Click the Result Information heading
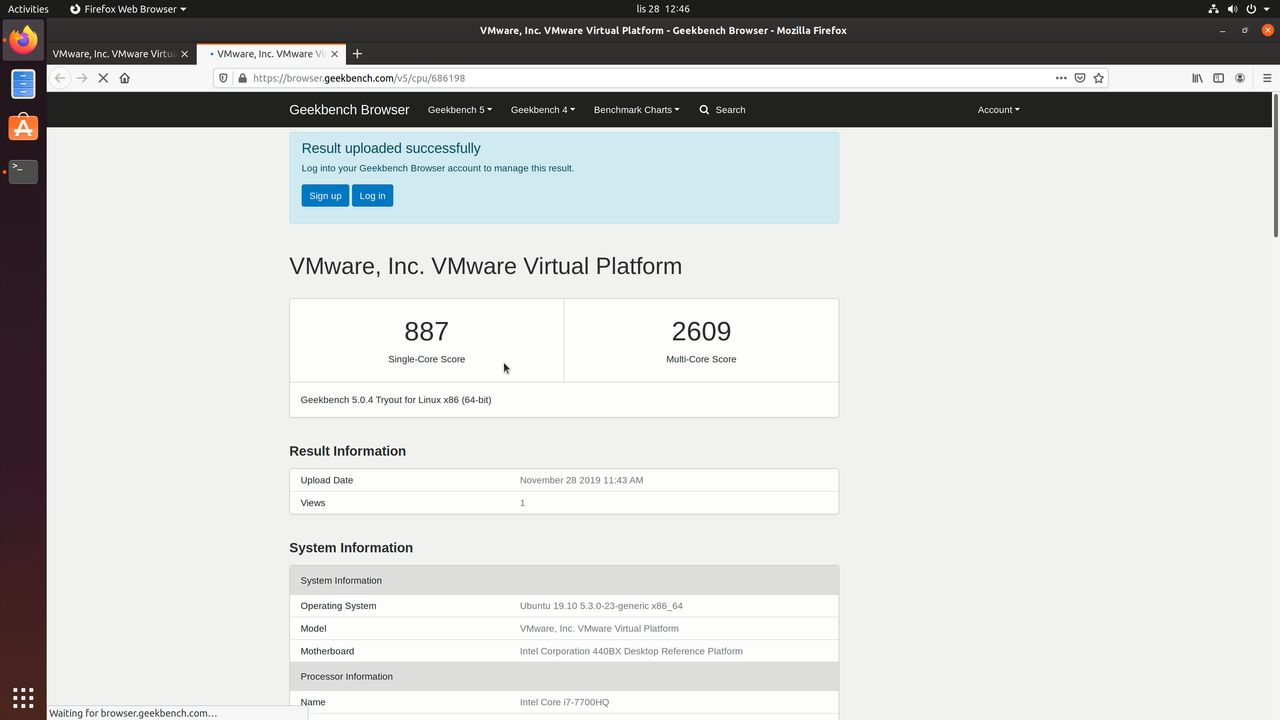 347,451
